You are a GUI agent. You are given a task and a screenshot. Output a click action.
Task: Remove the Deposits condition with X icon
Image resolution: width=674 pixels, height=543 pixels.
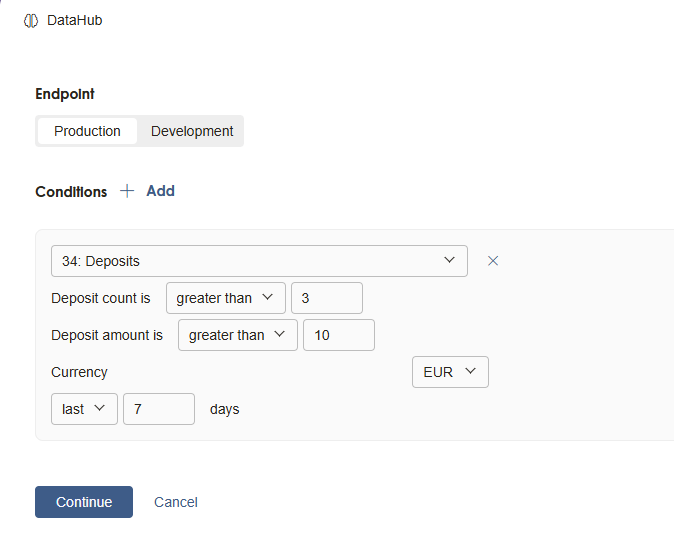pos(493,261)
